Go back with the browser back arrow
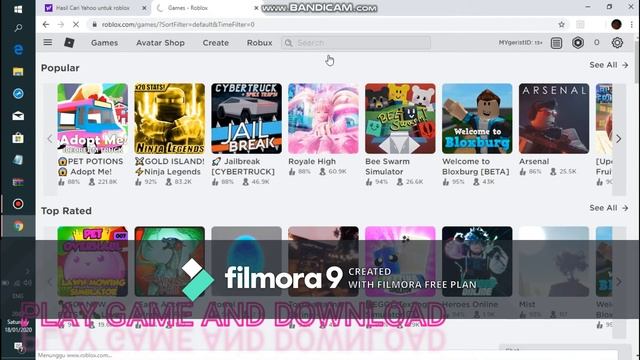 [x=46, y=24]
